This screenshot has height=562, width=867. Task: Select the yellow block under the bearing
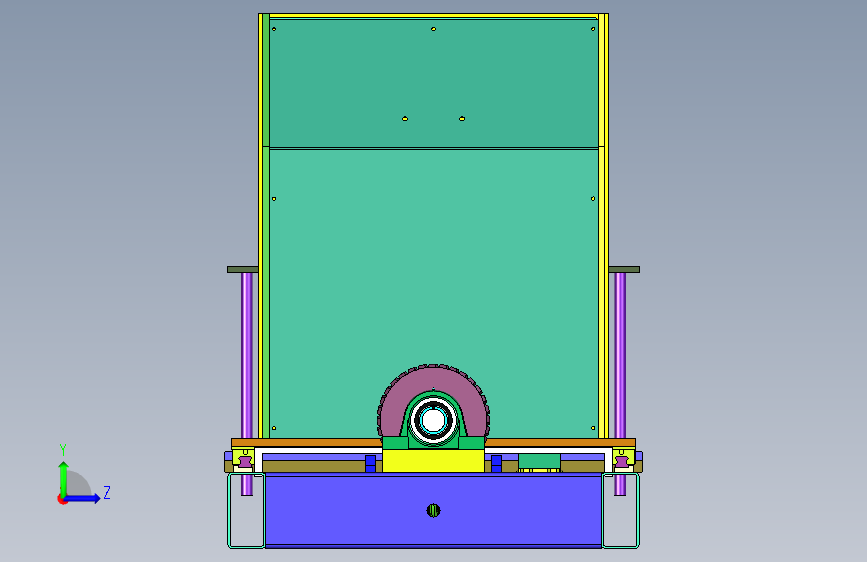coord(434,461)
